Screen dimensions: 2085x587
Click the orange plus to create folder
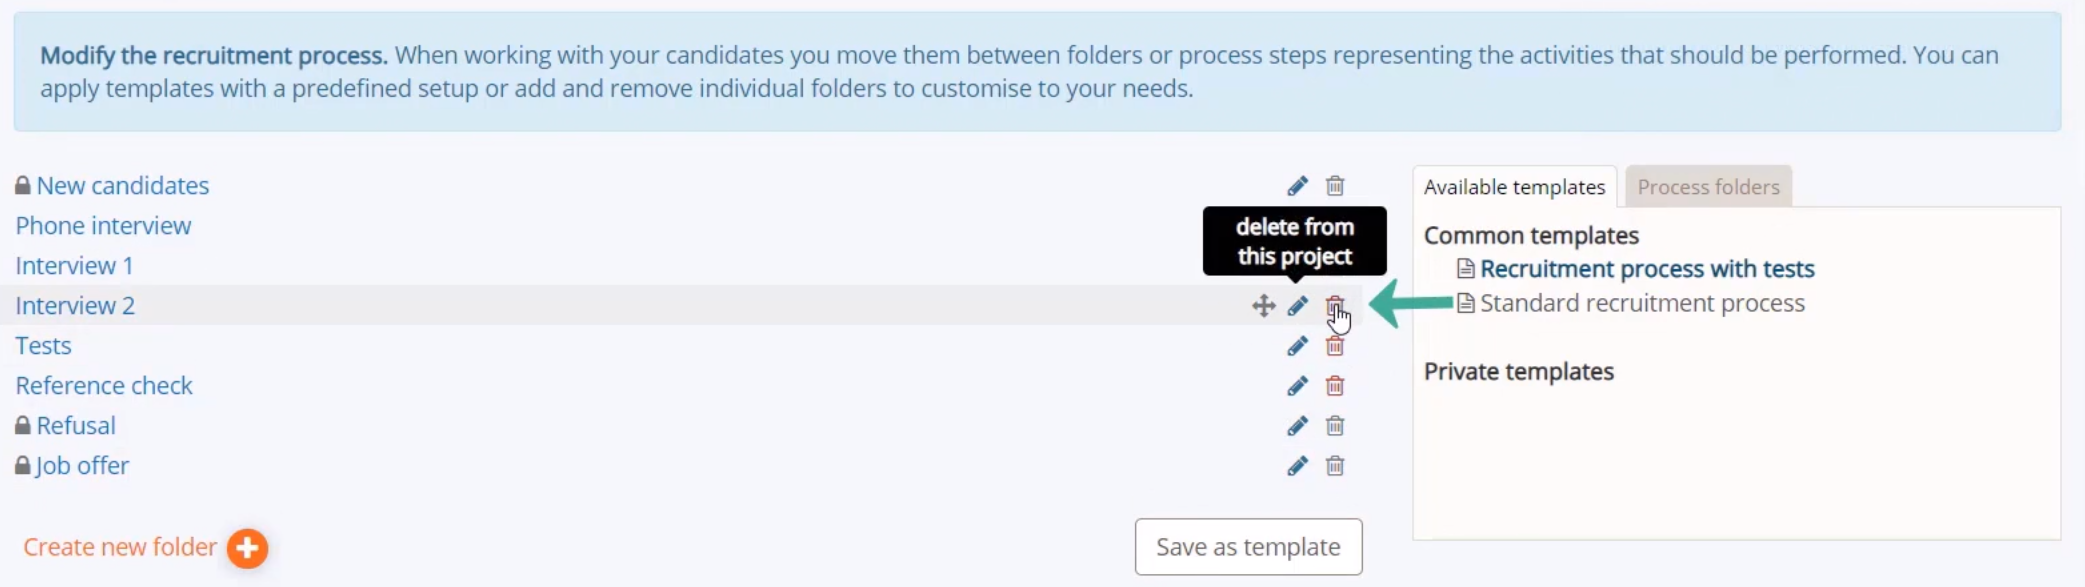coord(247,548)
